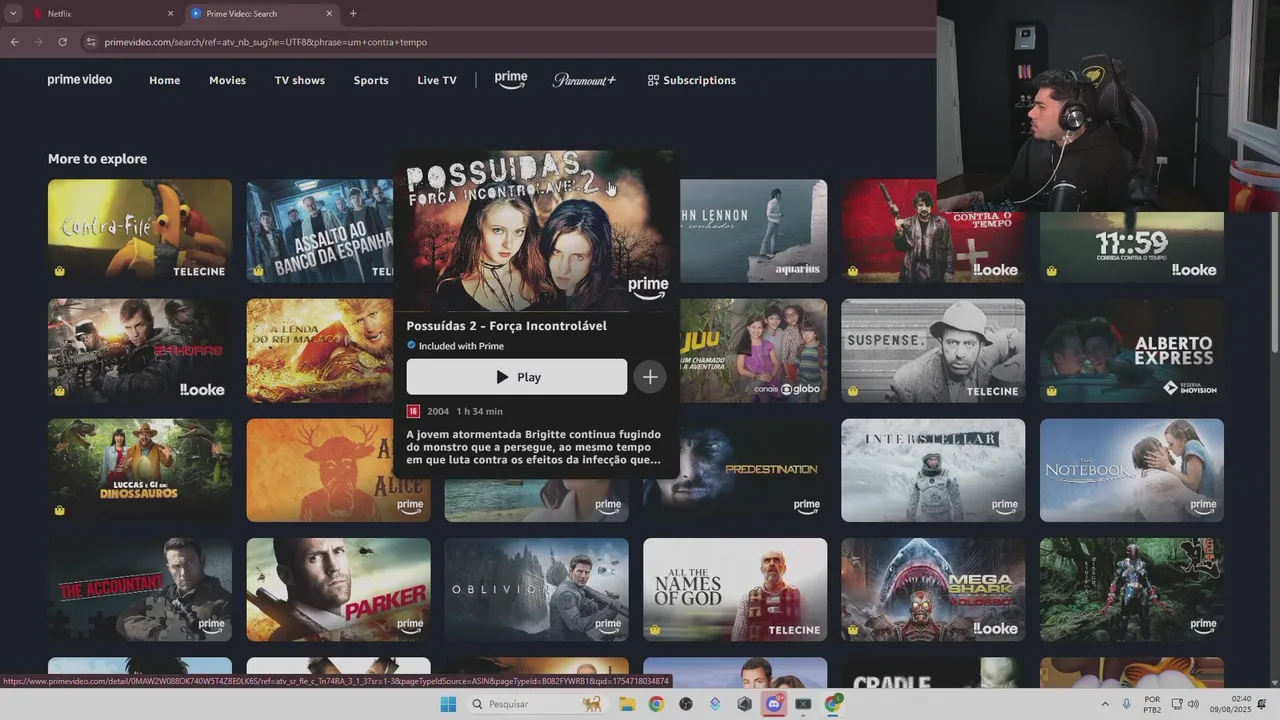Open A Lenda do Rei Macaco thumbnail
Screen dimensions: 1280x720
pyautogui.click(x=320, y=351)
